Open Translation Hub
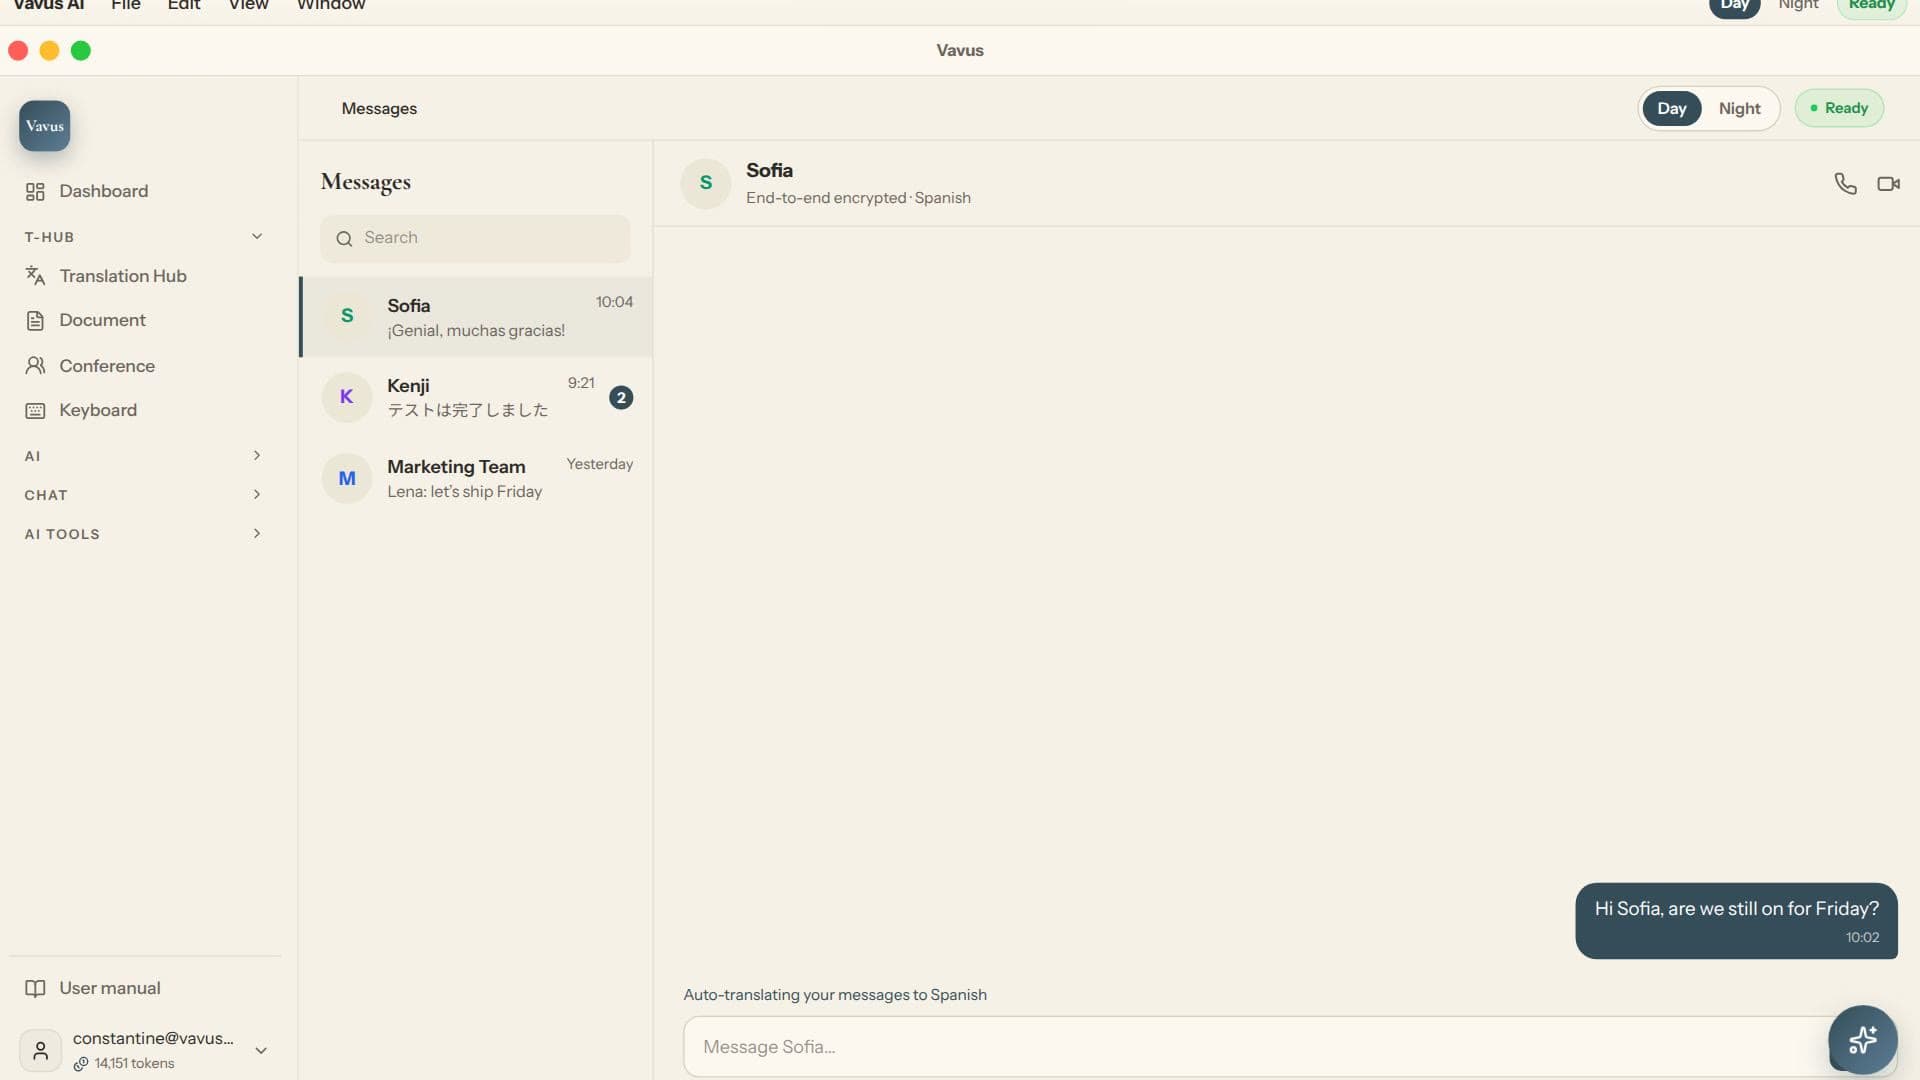The width and height of the screenshot is (1920, 1080). click(x=123, y=276)
